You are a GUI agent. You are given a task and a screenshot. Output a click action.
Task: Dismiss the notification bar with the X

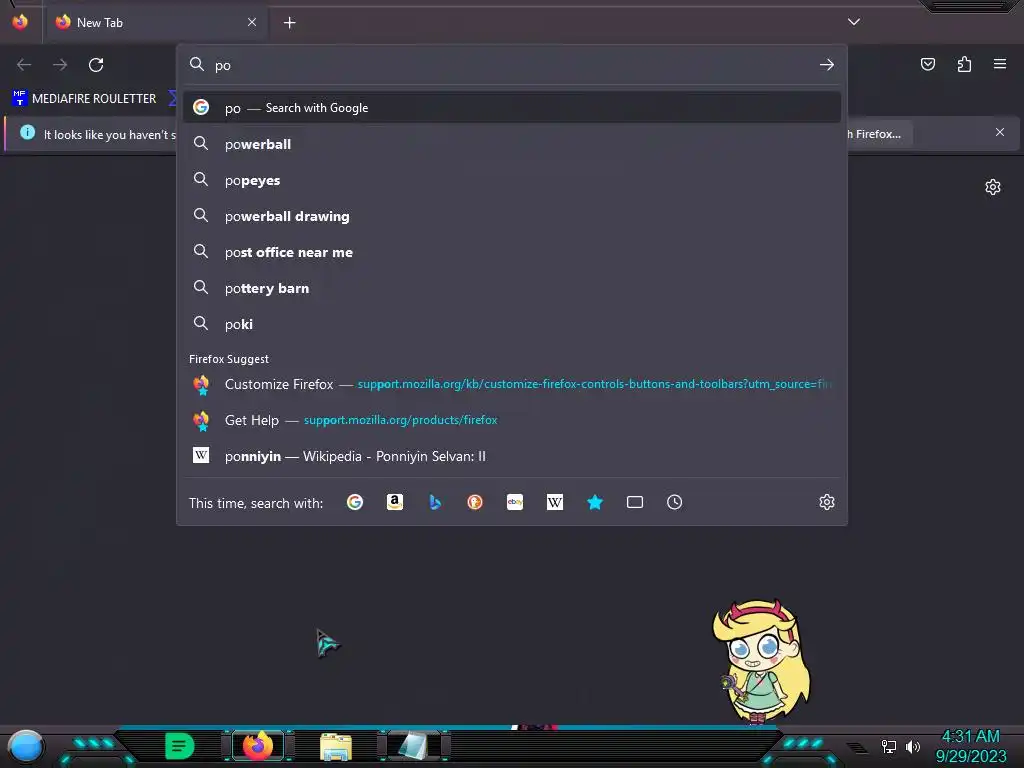pos(1000,133)
